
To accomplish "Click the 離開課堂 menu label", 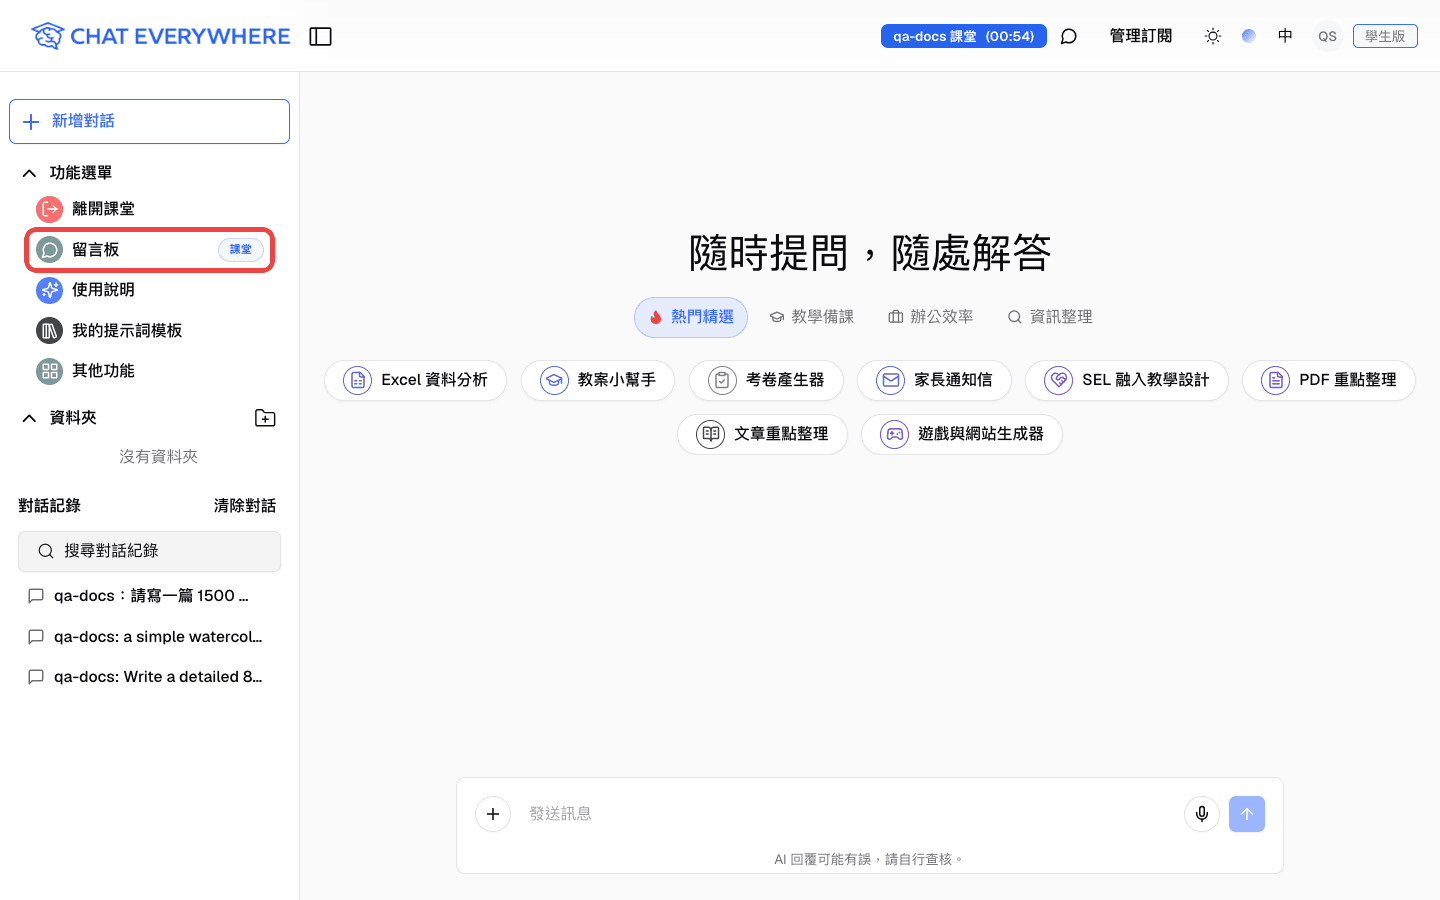I will [103, 209].
